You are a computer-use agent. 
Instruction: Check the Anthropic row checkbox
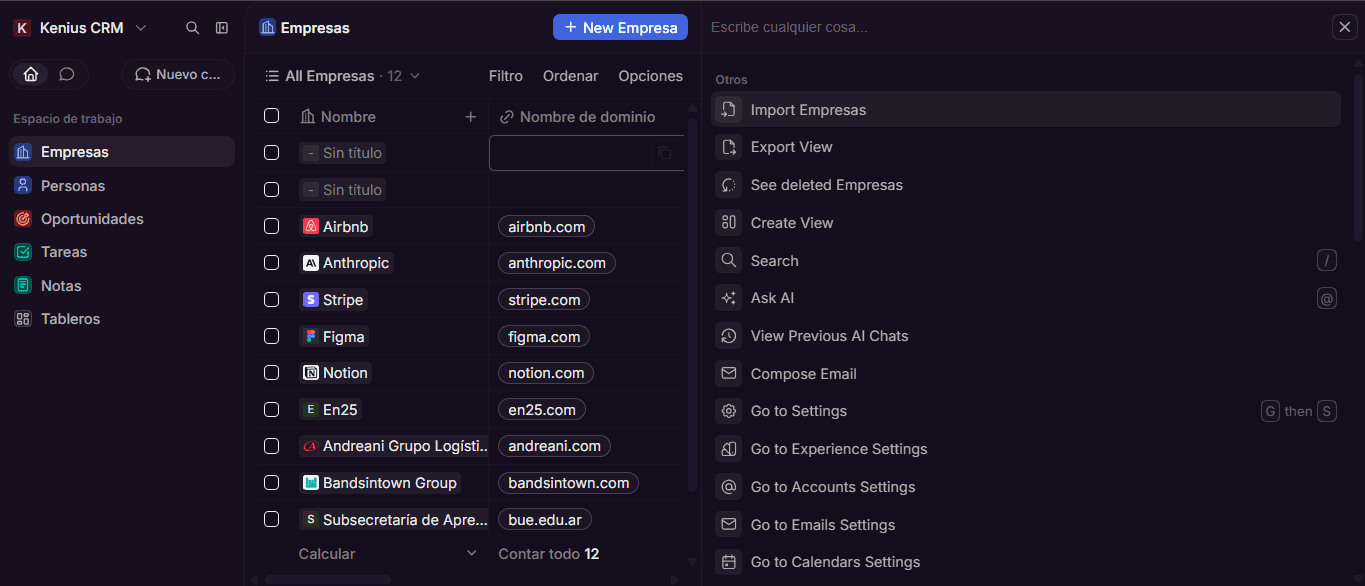[x=271, y=263]
